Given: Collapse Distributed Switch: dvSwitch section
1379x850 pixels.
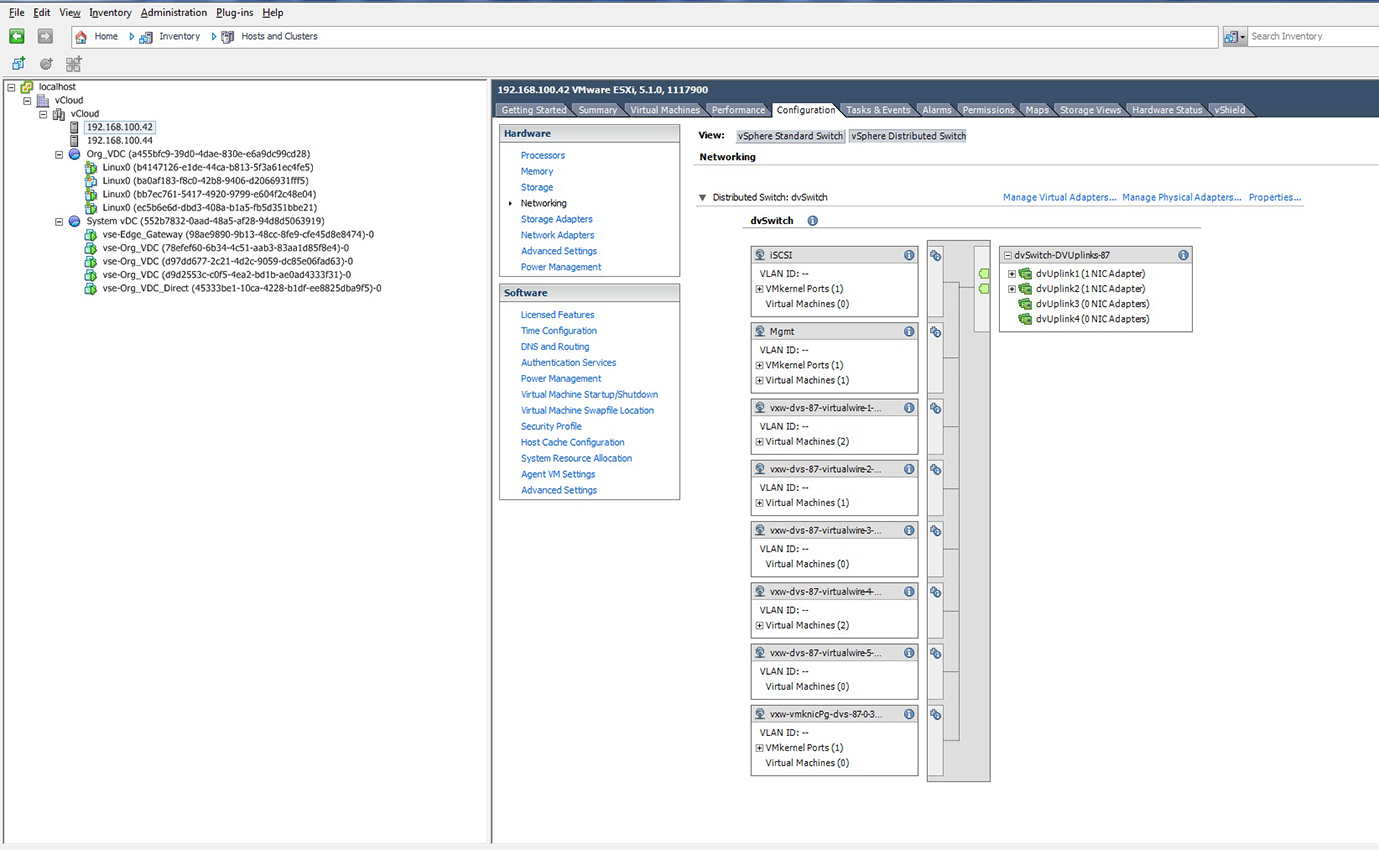Looking at the screenshot, I should point(702,198).
